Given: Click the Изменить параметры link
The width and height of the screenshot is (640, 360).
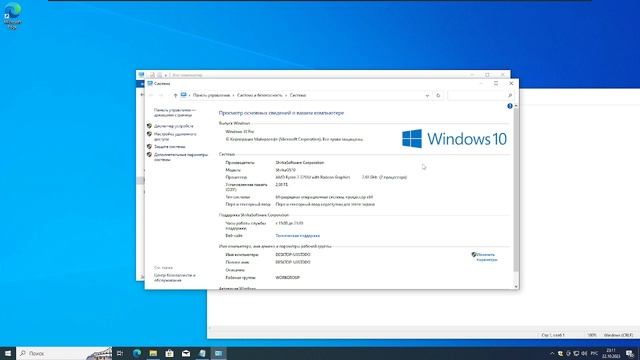Looking at the screenshot, I should click(x=487, y=257).
